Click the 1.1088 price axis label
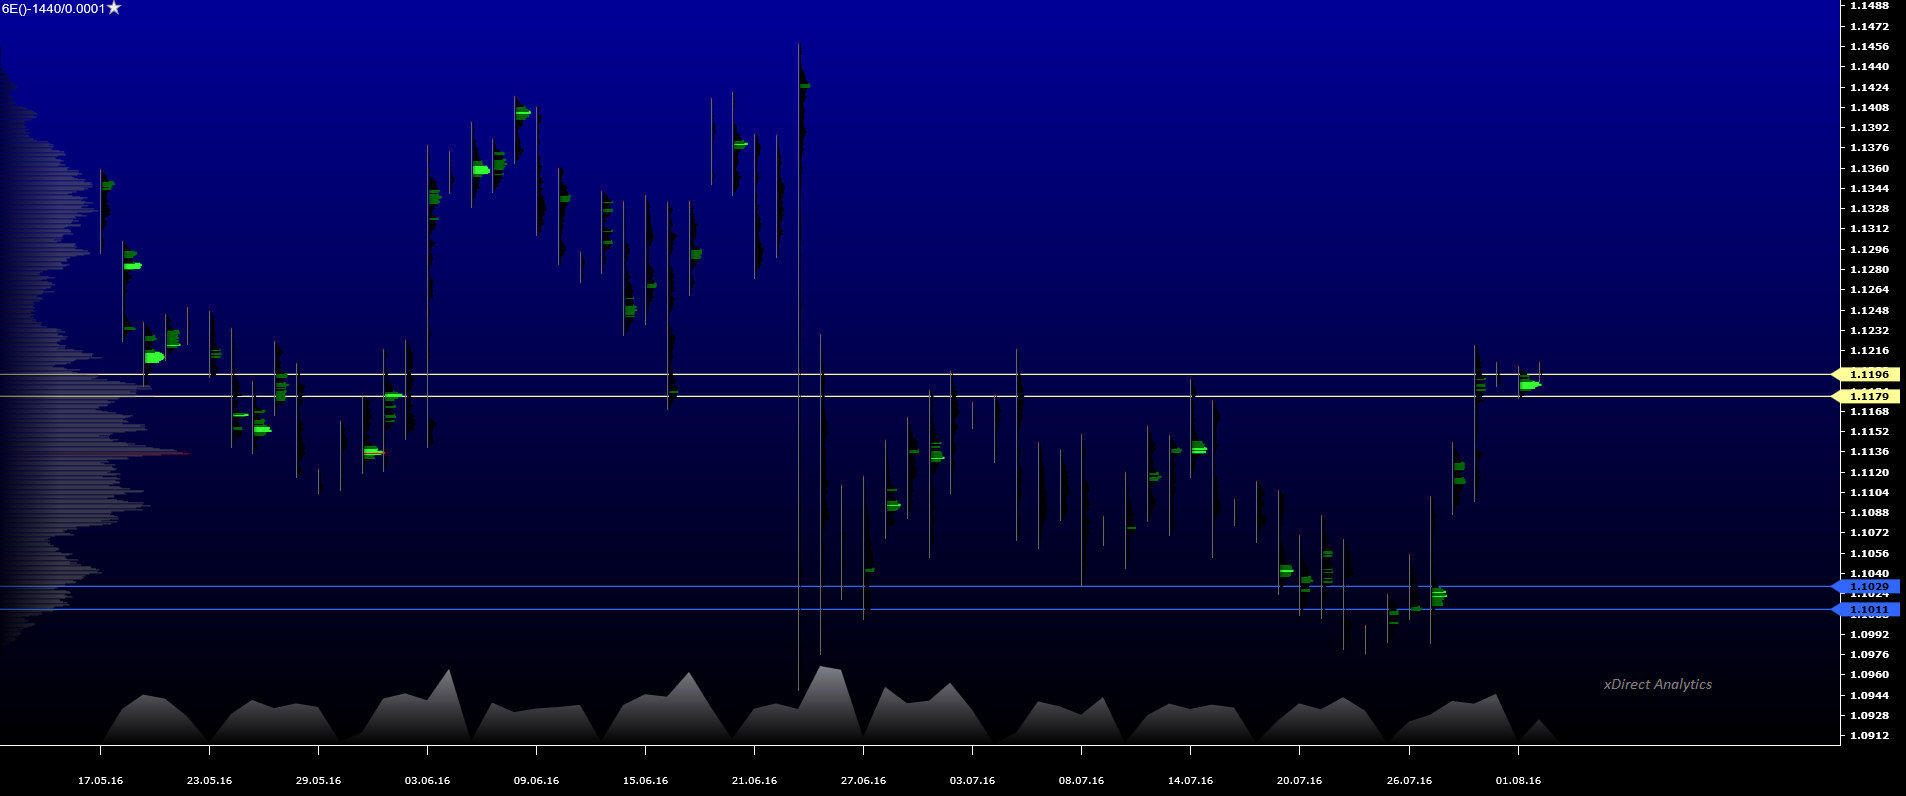This screenshot has height=796, width=1906. point(1869,513)
